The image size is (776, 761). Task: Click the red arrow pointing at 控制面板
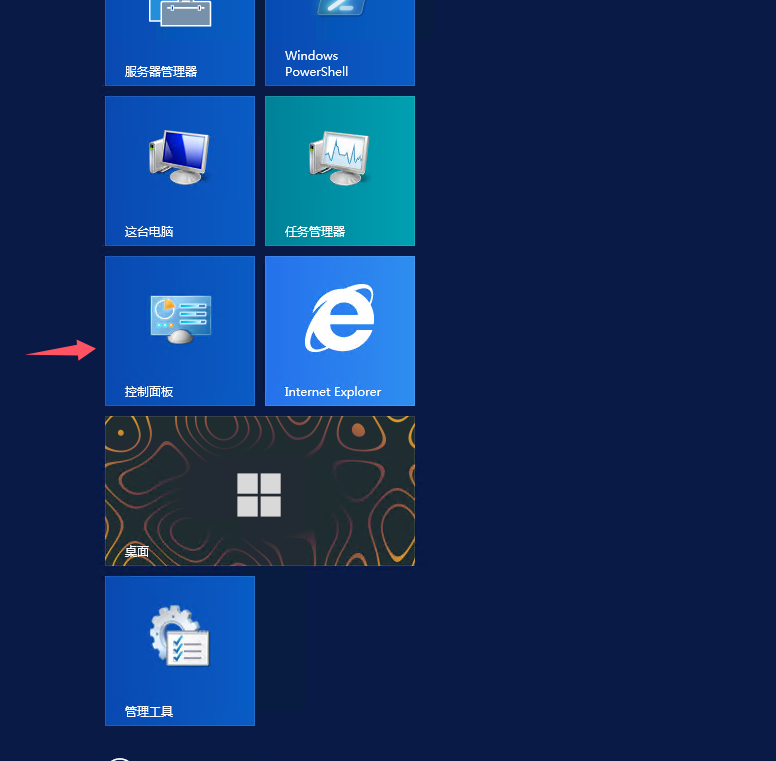[62, 350]
